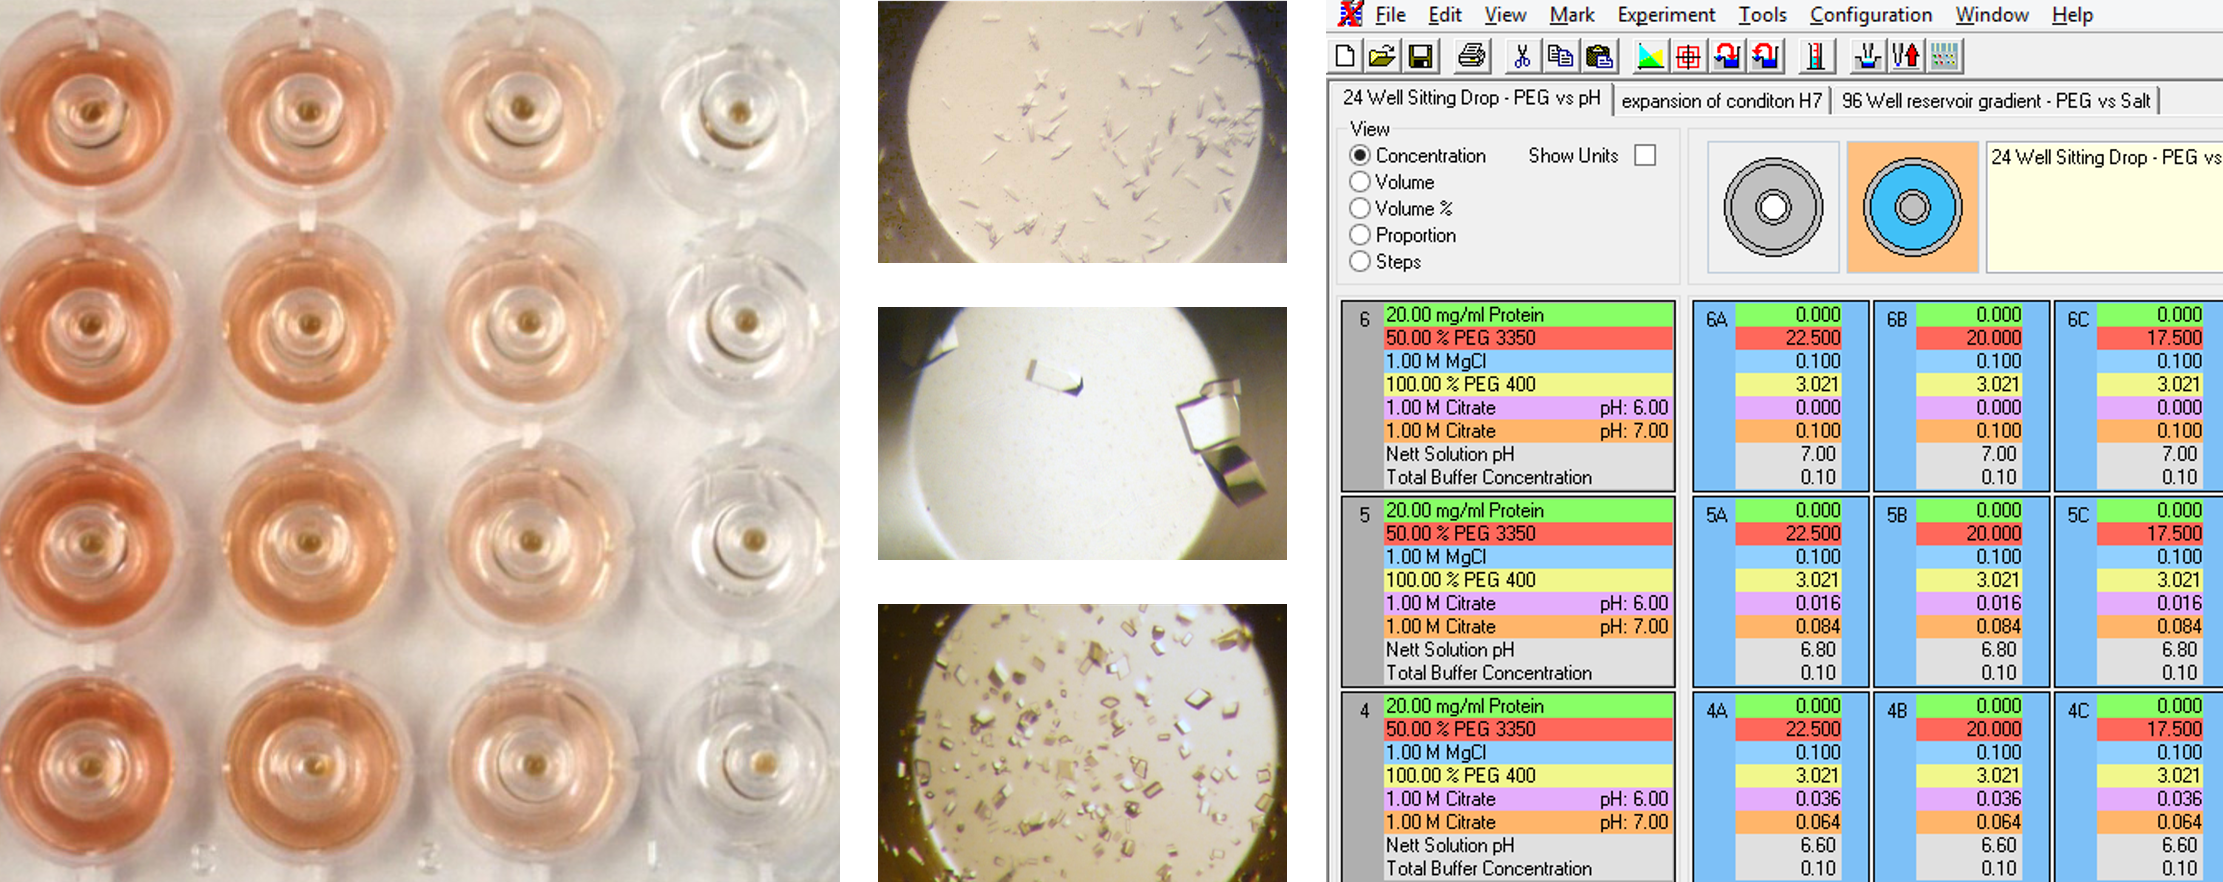2223x882 pixels.
Task: Click the 22.500 PEG value in well 6A
Action: click(x=1788, y=338)
